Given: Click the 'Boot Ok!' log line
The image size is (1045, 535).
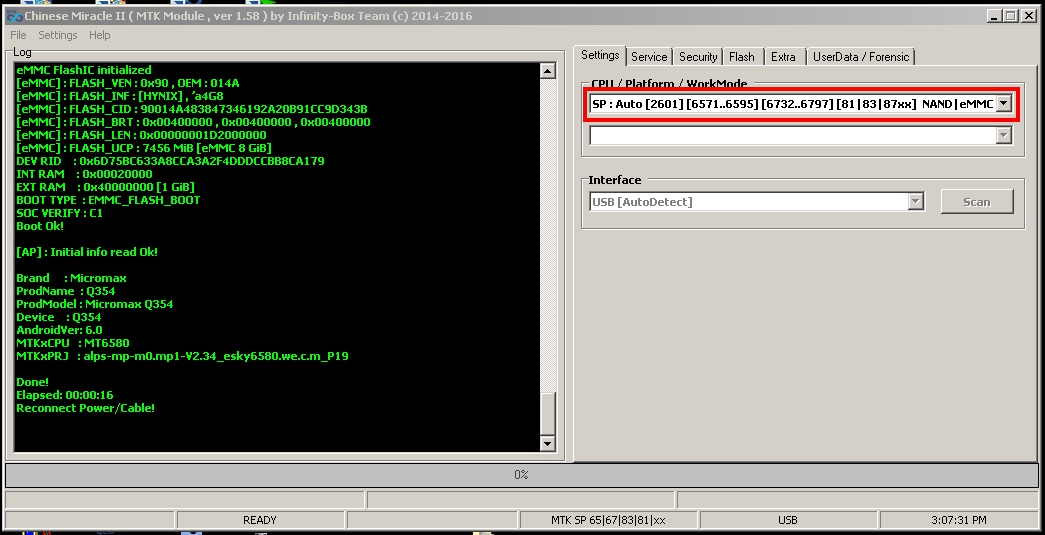Looking at the screenshot, I should (x=40, y=226).
